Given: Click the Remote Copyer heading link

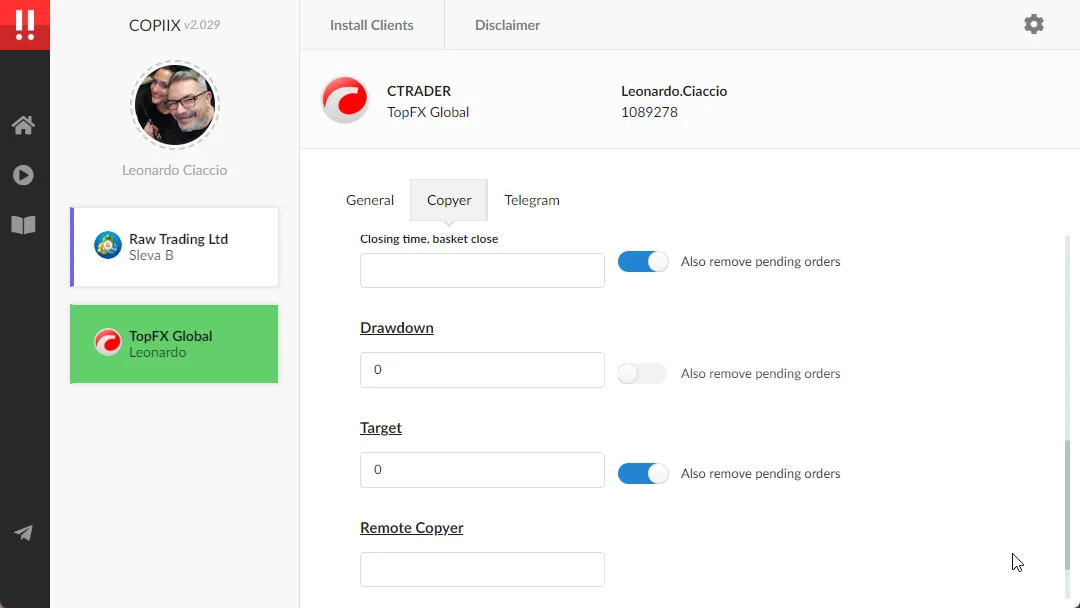Looking at the screenshot, I should [x=412, y=527].
